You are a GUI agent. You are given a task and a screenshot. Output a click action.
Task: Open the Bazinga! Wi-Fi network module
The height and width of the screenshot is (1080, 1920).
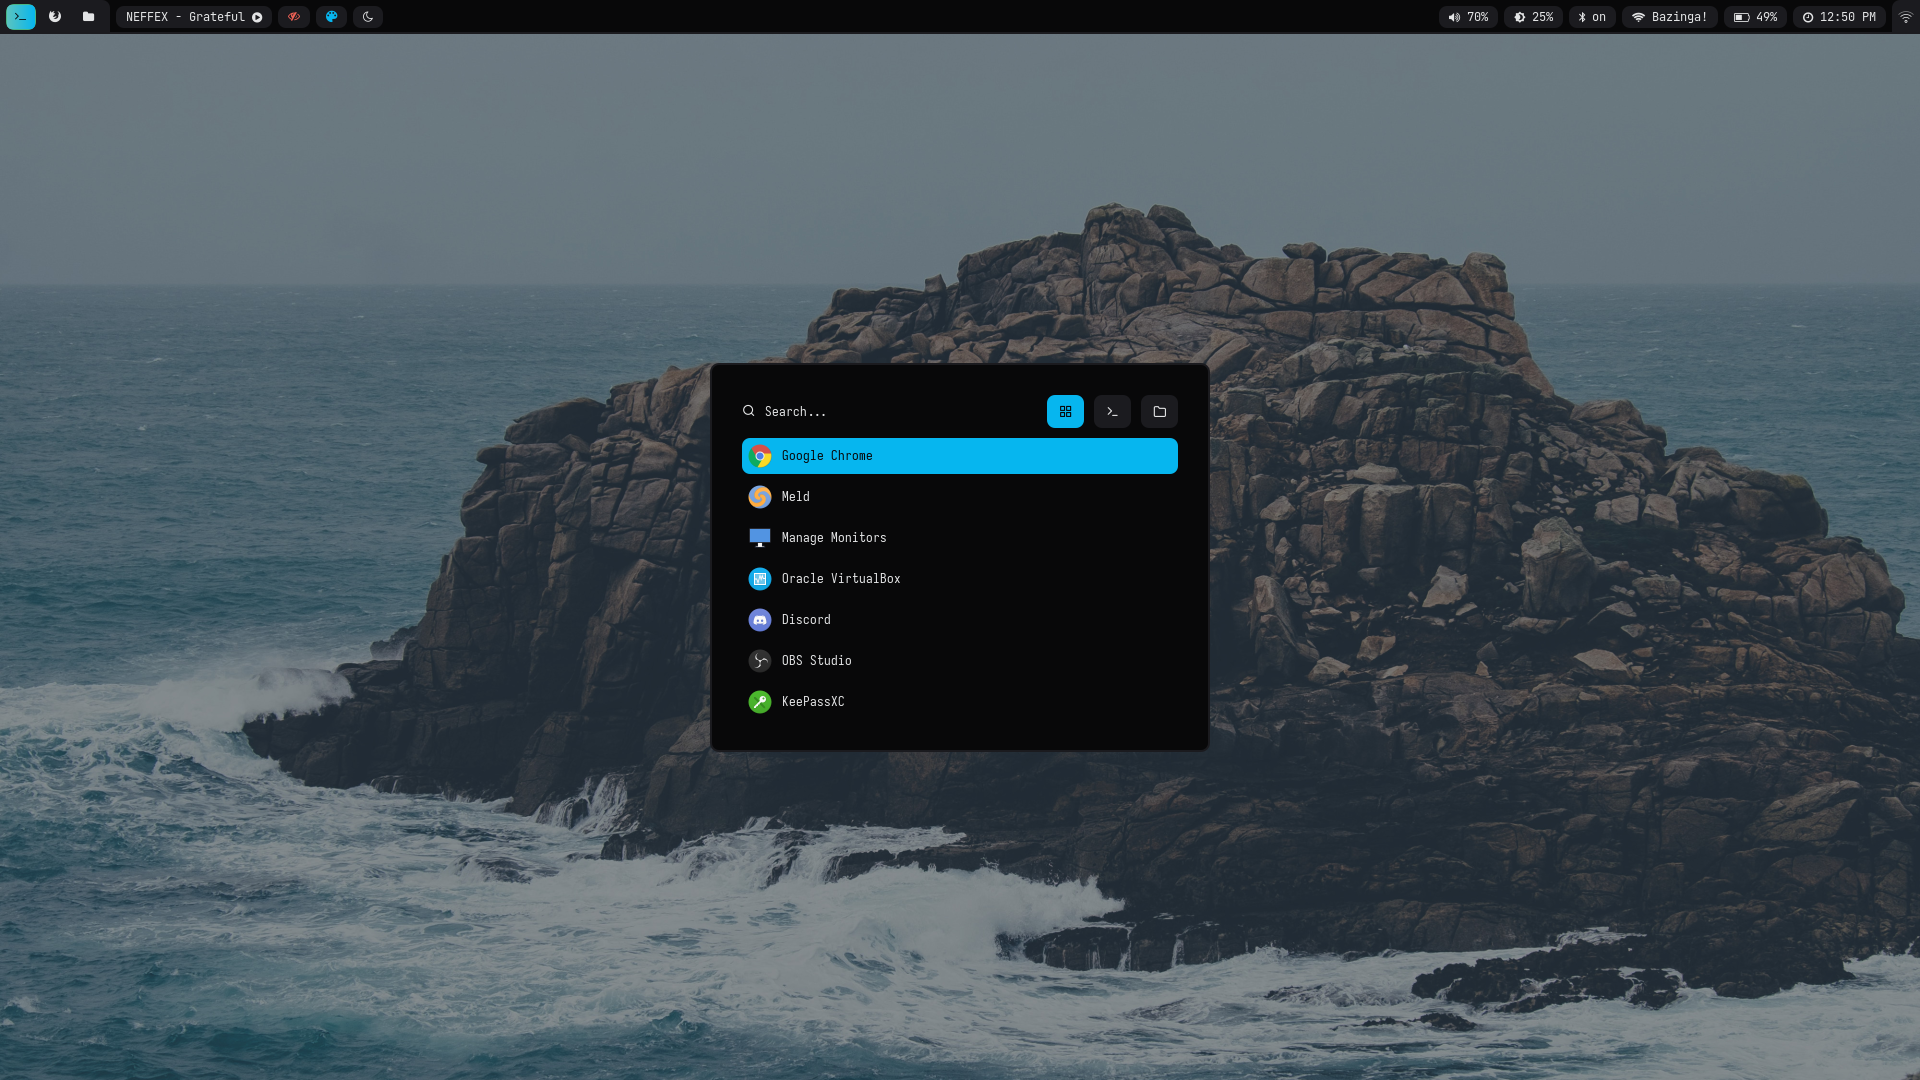(1669, 17)
